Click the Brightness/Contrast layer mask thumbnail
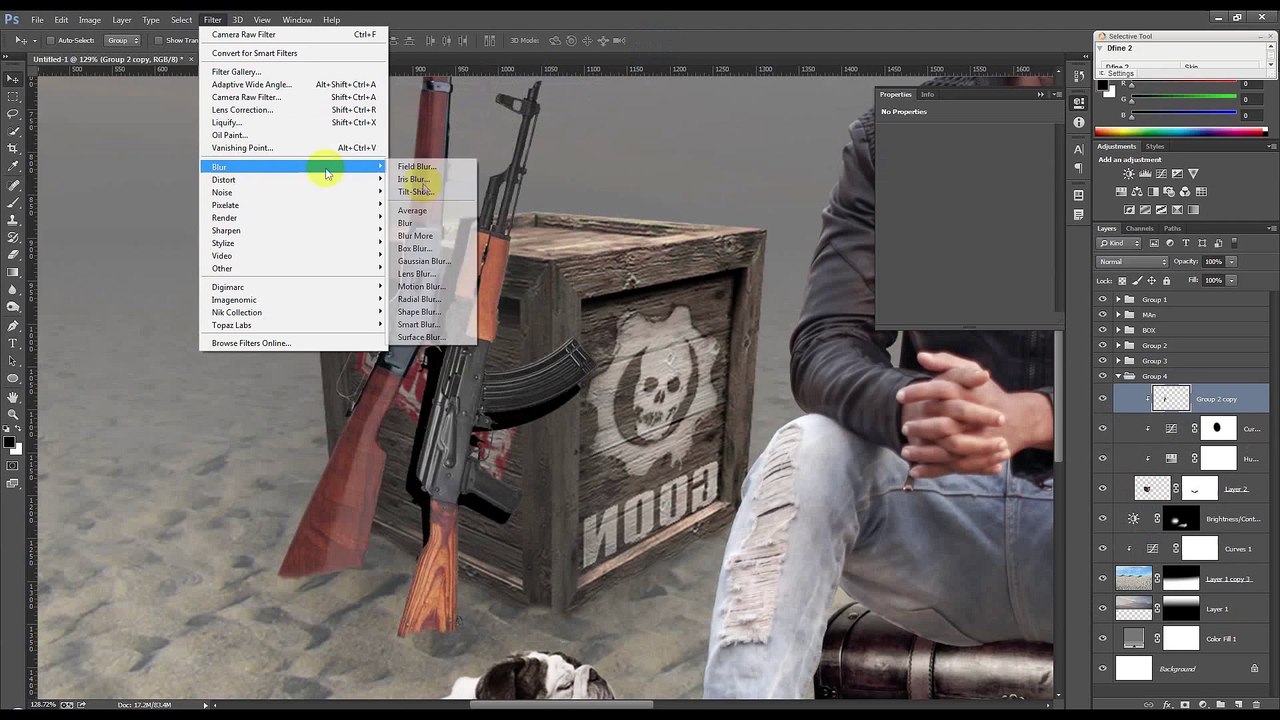Viewport: 1280px width, 720px height. pos(1182,519)
